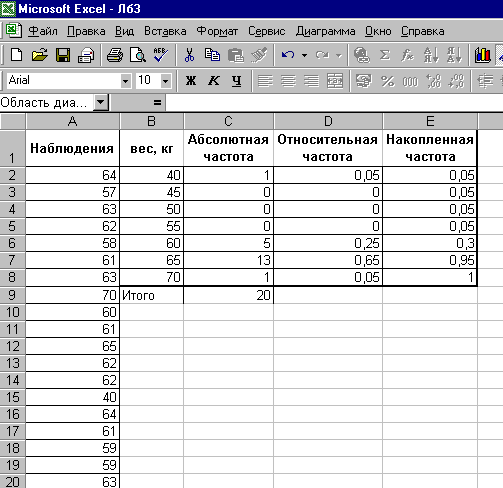Click the Copy icon
The height and width of the screenshot is (488, 503).
[x=212, y=55]
